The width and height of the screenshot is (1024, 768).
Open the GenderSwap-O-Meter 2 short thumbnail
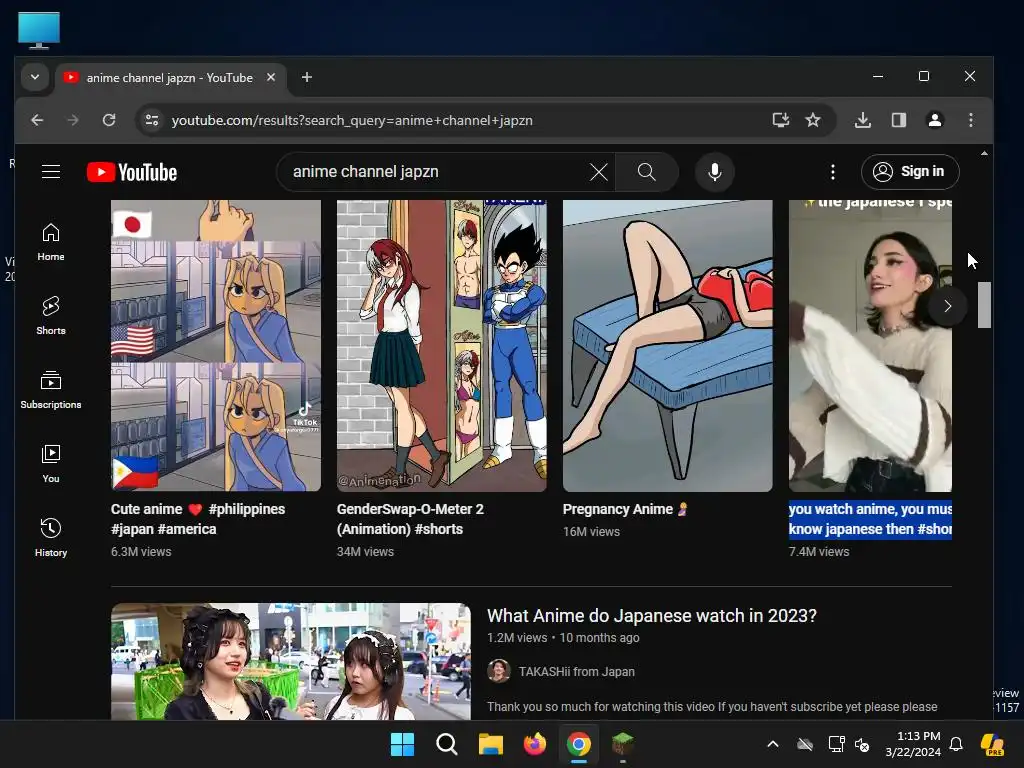click(441, 345)
